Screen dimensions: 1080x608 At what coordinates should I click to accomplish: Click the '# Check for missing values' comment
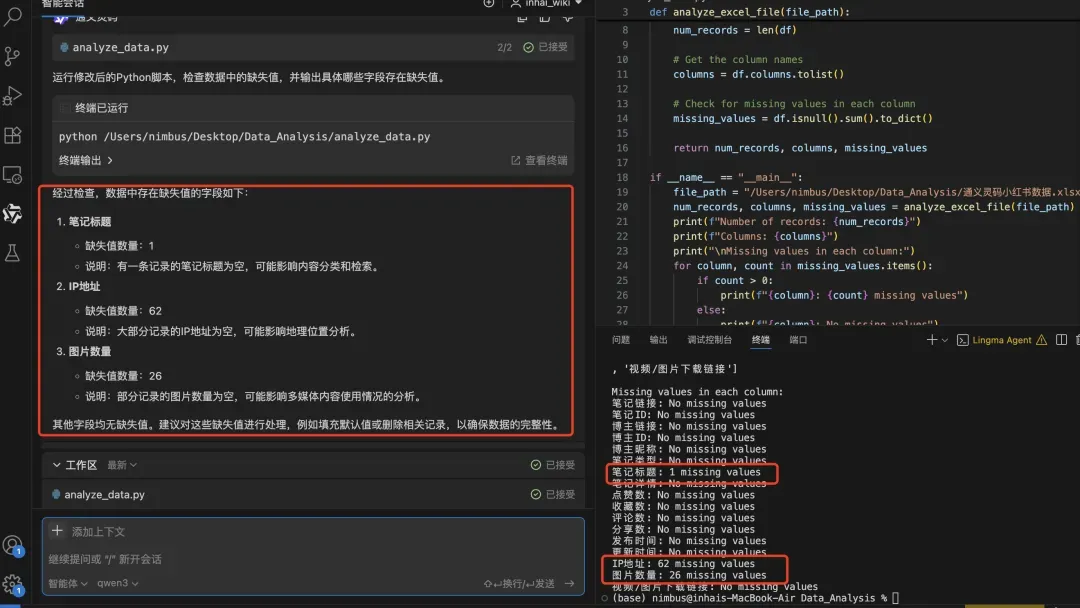[x=794, y=103]
